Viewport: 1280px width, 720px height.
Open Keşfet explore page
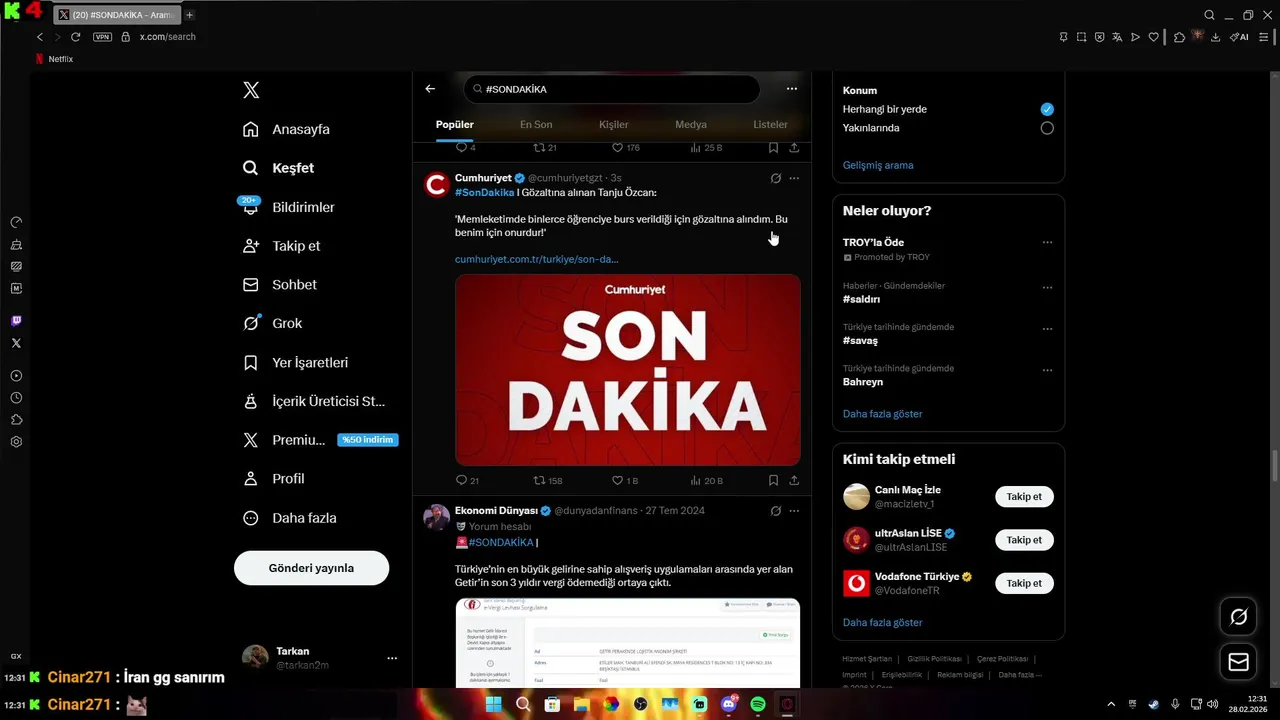[278, 168]
